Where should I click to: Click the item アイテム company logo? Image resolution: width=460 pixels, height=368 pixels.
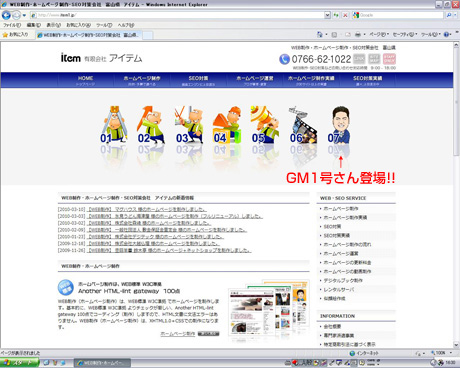[x=101, y=58]
